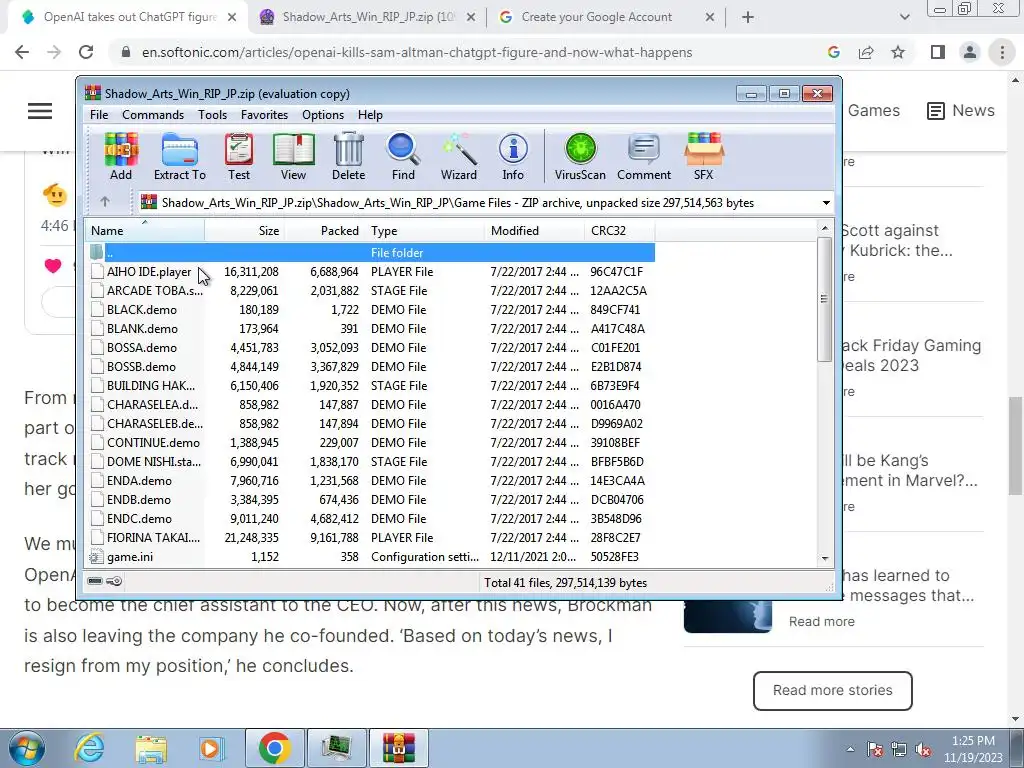Open the Wizard wand icon
Viewport: 1024px width, 768px height.
[x=458, y=156]
